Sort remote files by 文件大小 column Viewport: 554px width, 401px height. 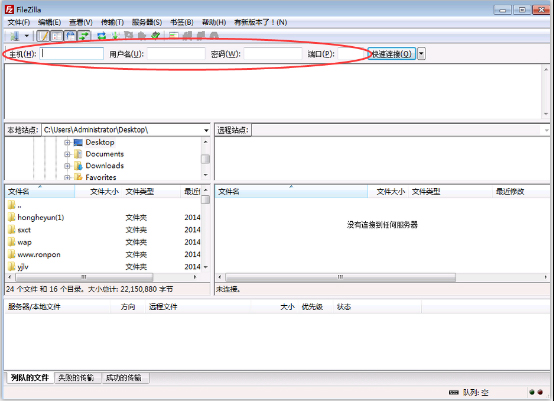[x=388, y=191]
